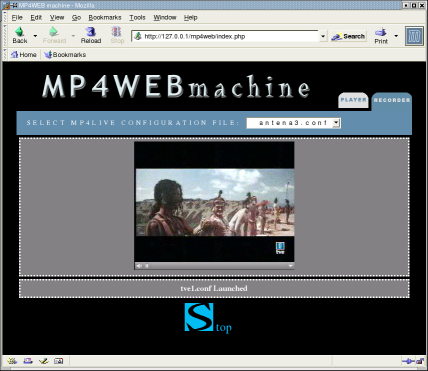Viewport: 428px width, 371px height.
Task: Expand the antena3.conf configuration dropdown
Action: click(336, 123)
